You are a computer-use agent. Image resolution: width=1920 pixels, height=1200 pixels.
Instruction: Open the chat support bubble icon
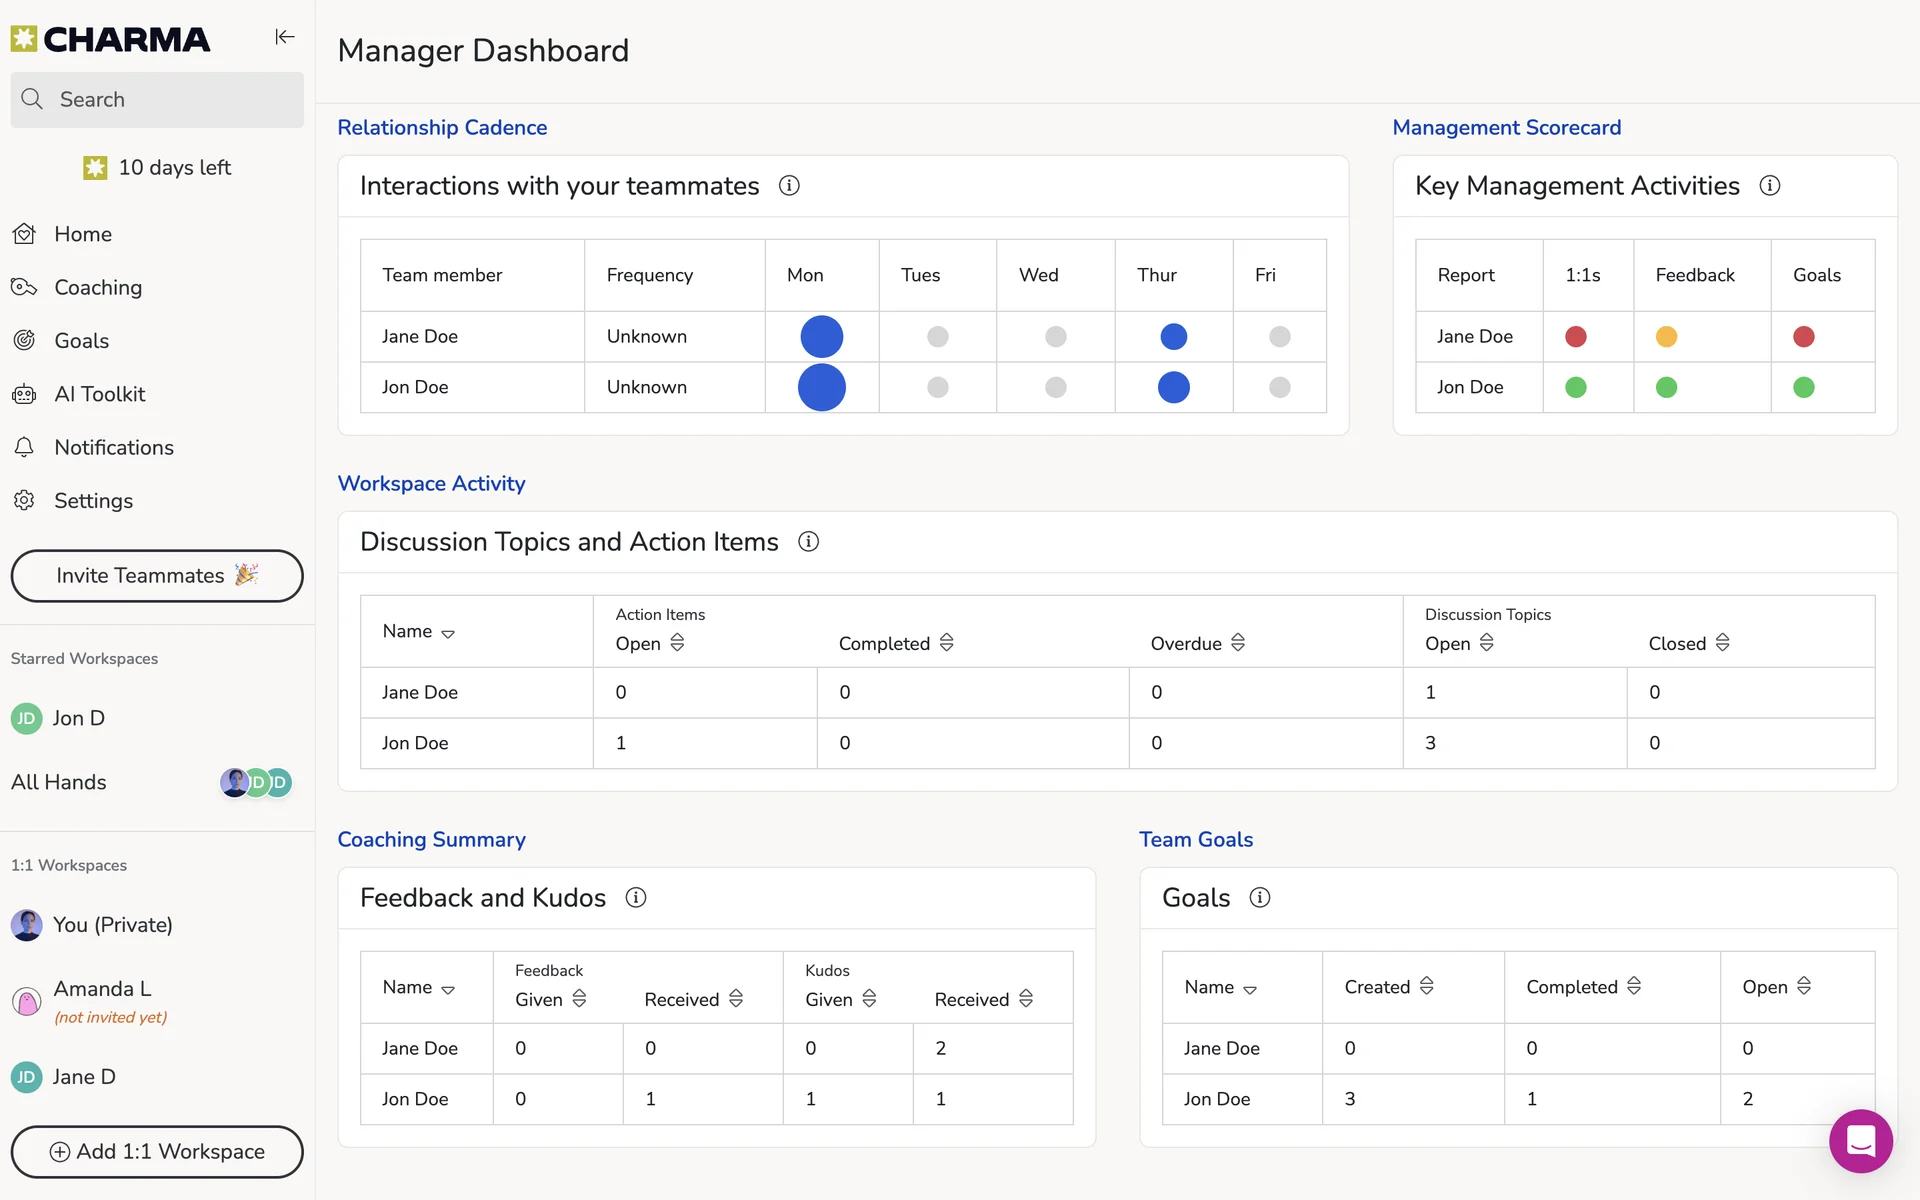[1860, 1141]
